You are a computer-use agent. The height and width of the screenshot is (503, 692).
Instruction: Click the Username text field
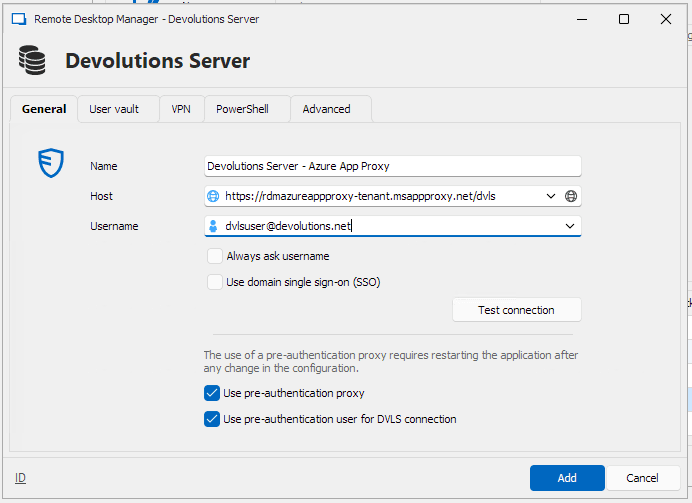pyautogui.click(x=391, y=226)
